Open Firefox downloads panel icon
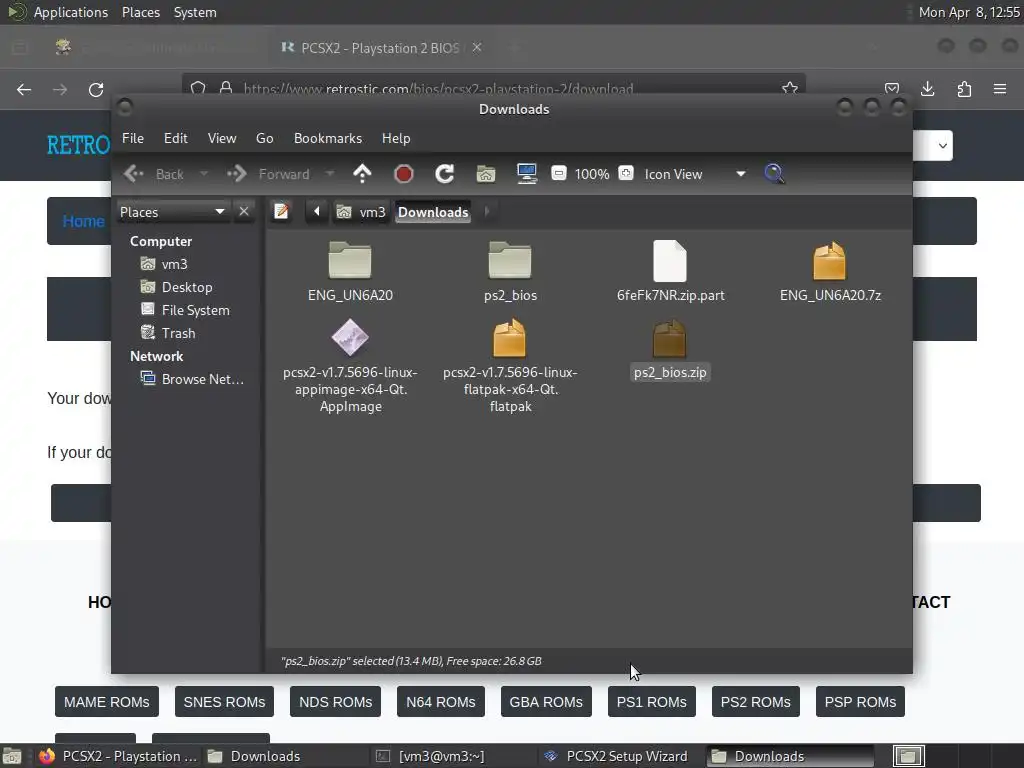The width and height of the screenshot is (1024, 768). (927, 89)
